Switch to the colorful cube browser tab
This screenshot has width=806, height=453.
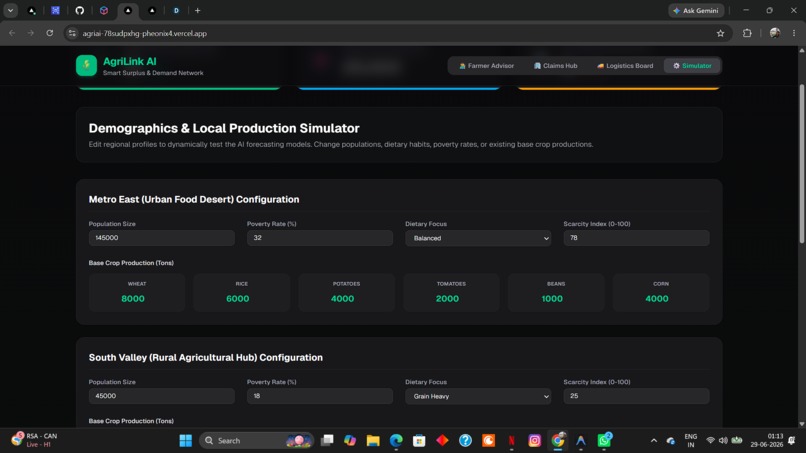pos(104,10)
